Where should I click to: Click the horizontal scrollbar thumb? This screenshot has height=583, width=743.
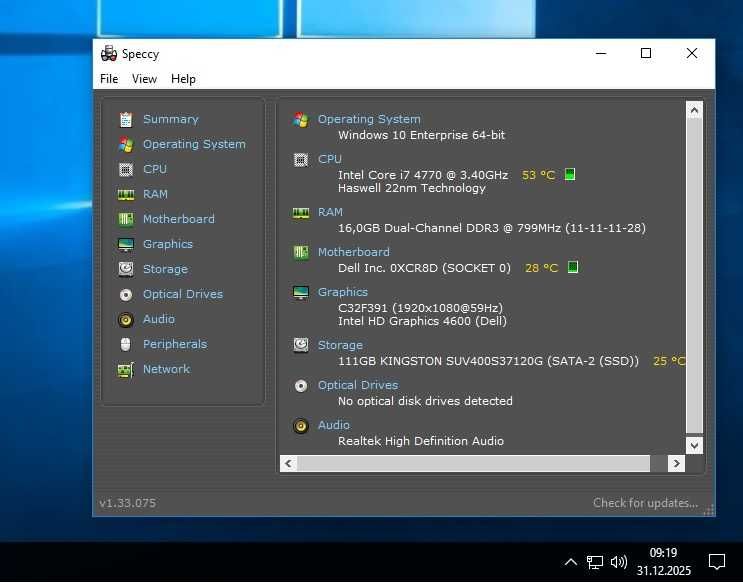pos(473,464)
